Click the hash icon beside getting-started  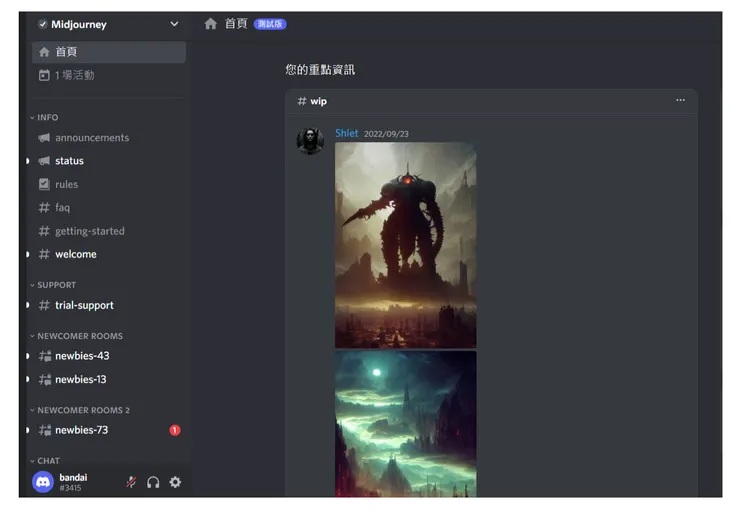point(44,231)
